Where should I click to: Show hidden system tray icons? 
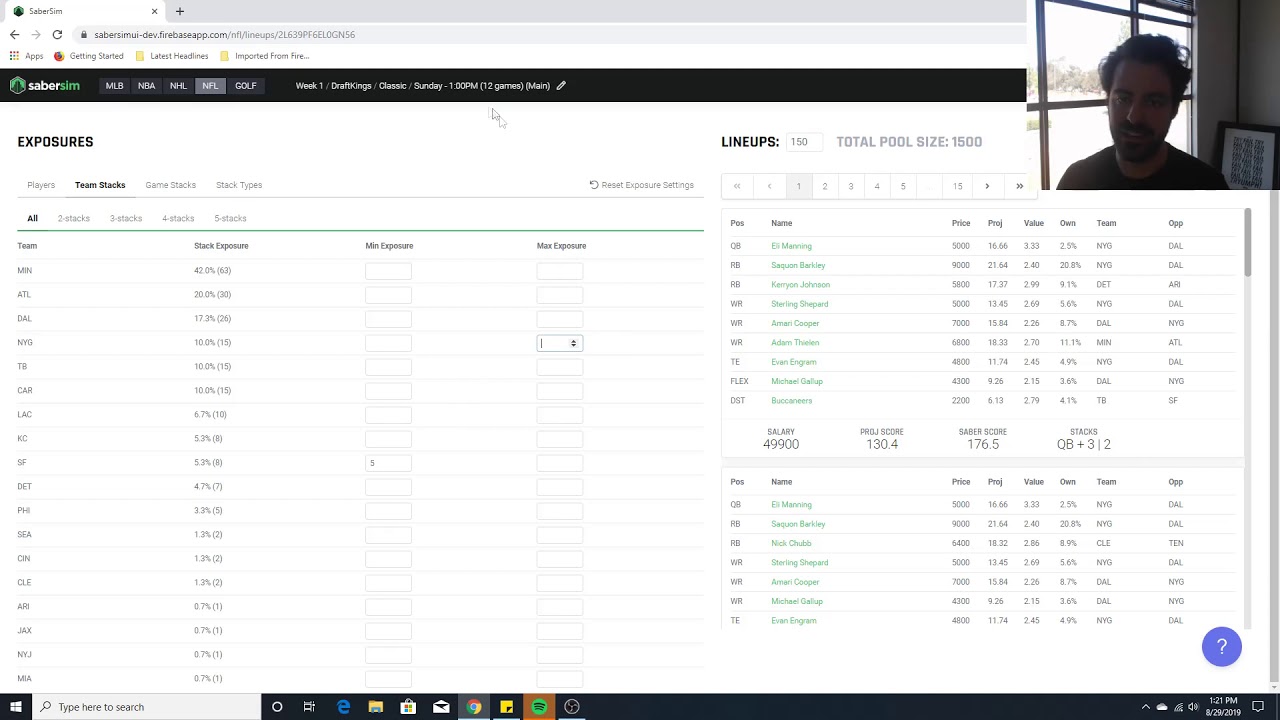pos(1146,707)
